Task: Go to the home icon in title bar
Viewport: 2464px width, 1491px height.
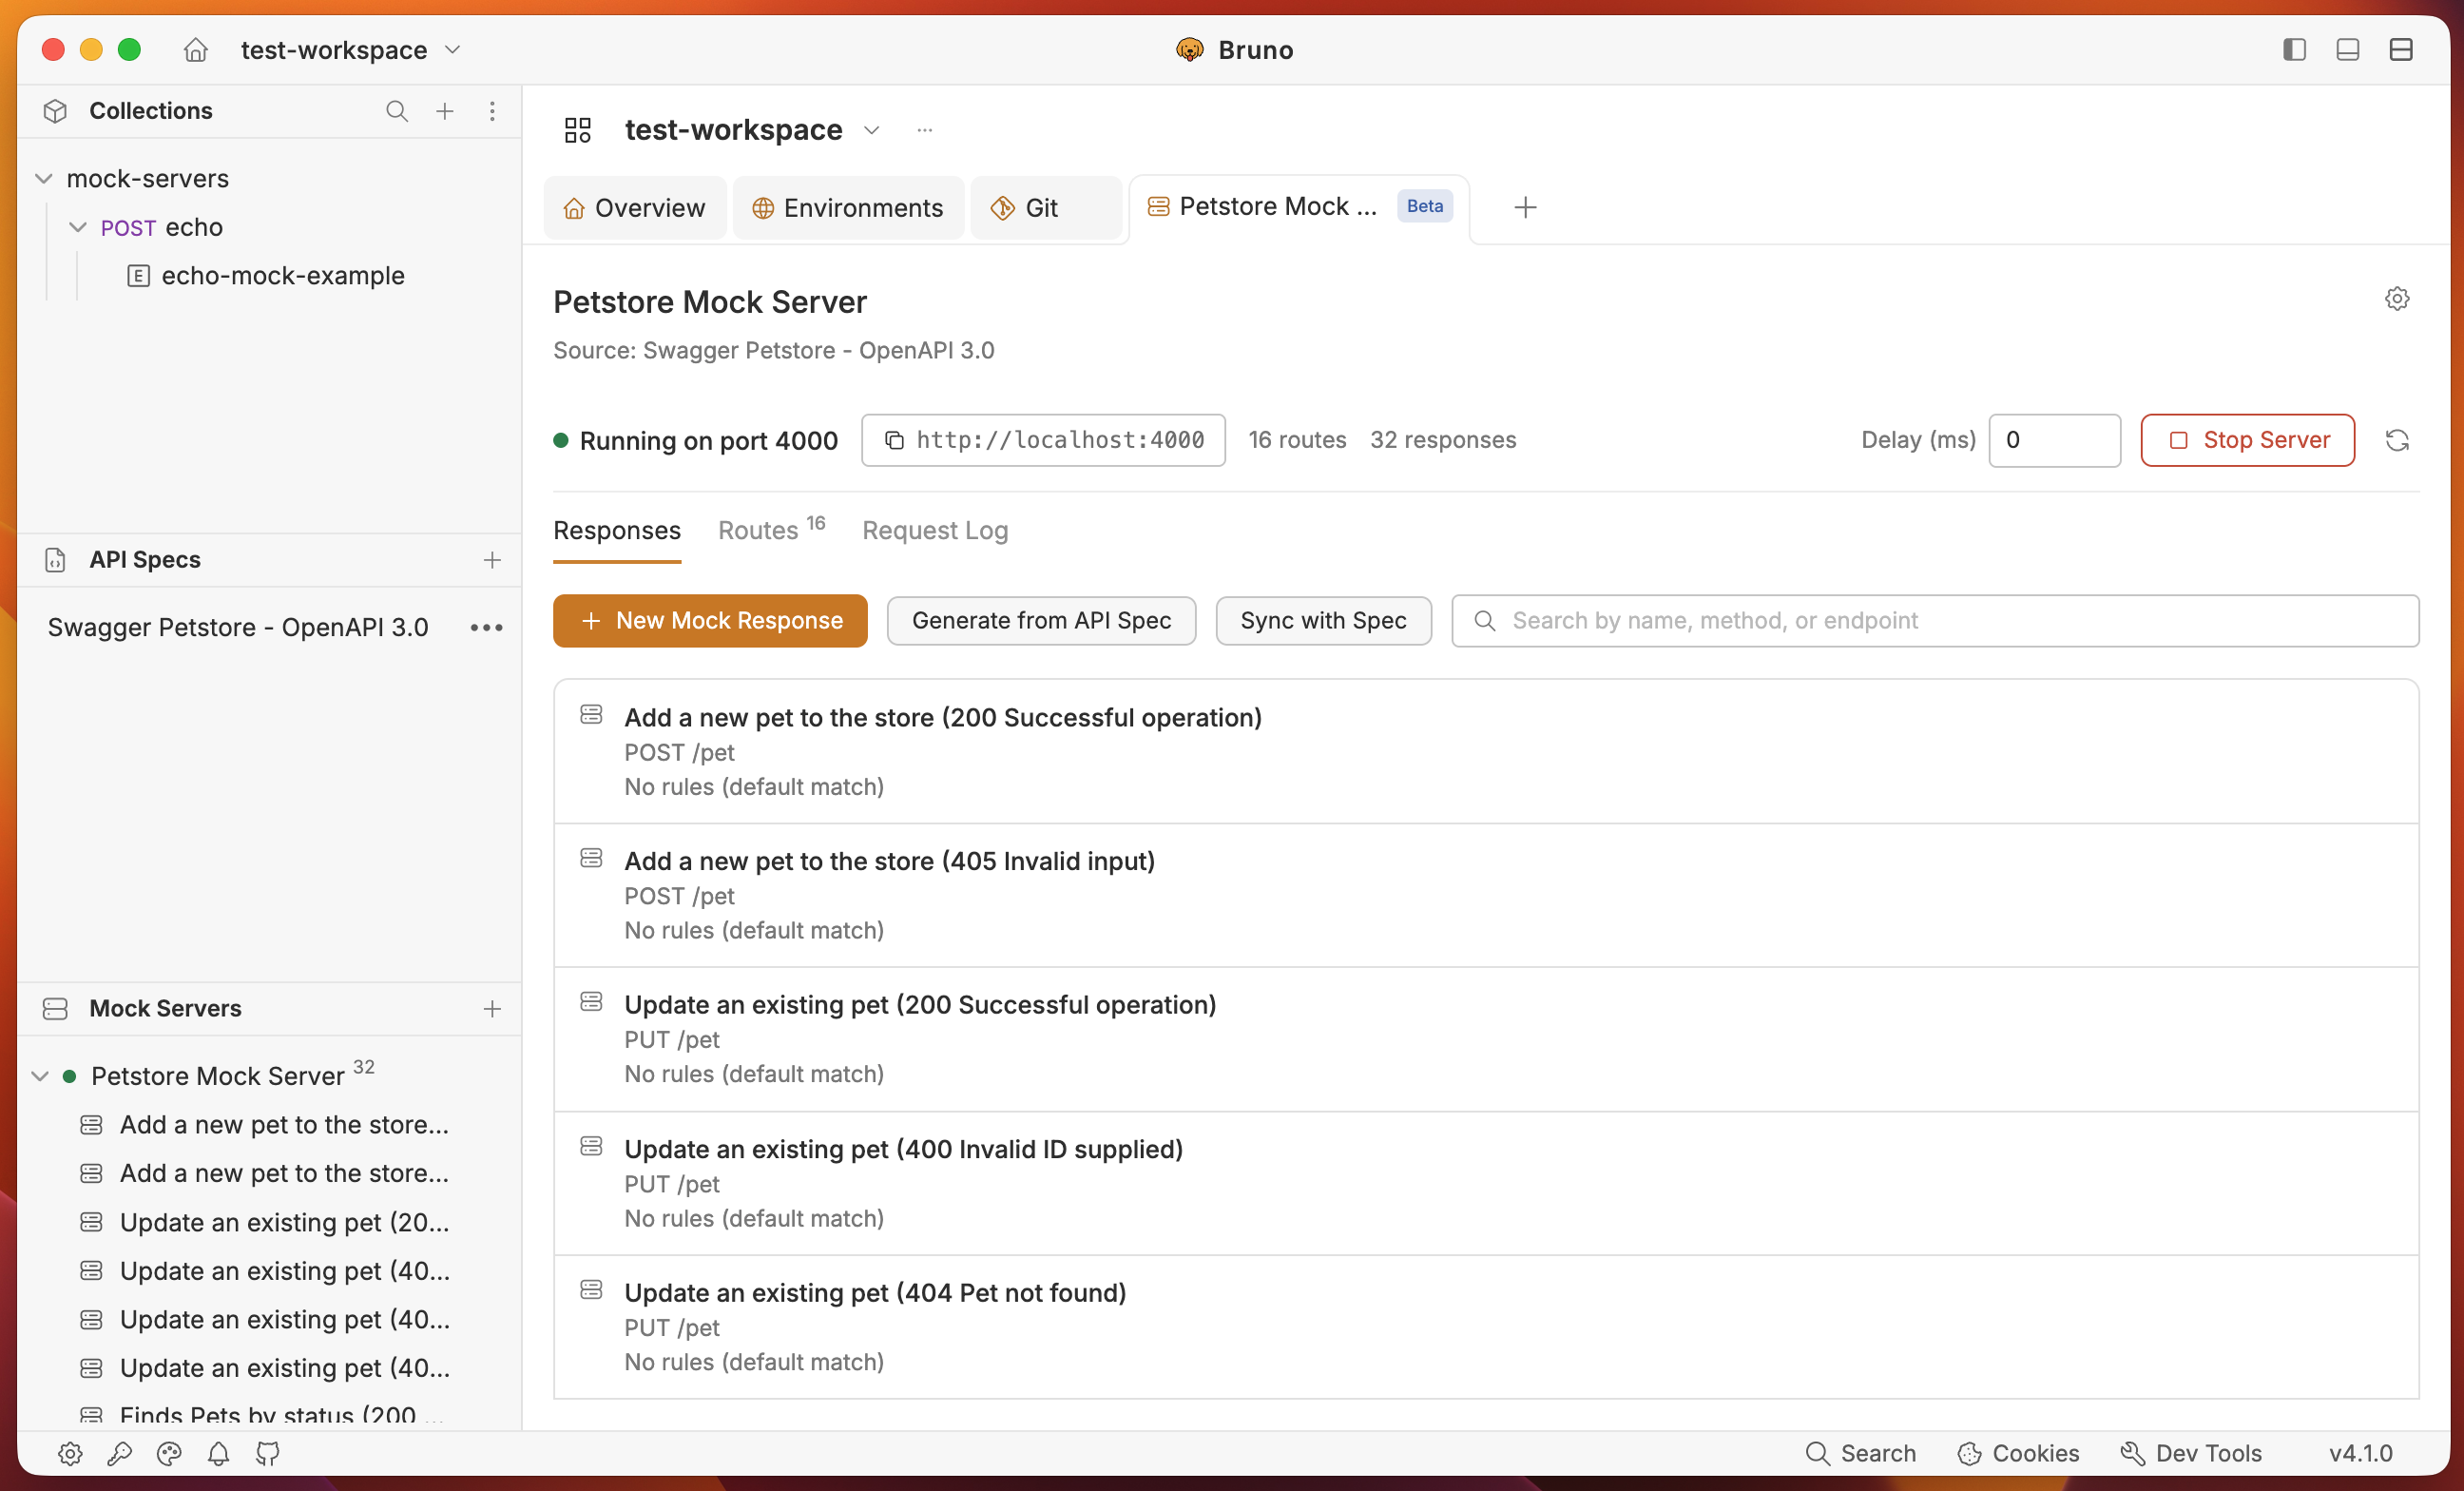Action: 196,49
